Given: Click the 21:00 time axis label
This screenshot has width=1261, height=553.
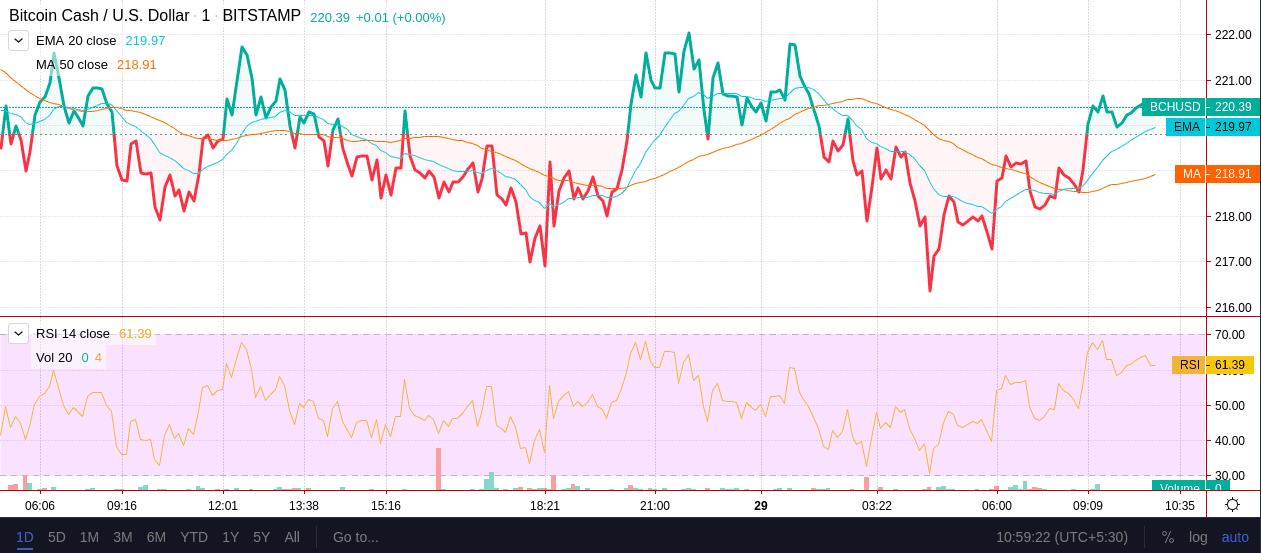Looking at the screenshot, I should [x=655, y=506].
